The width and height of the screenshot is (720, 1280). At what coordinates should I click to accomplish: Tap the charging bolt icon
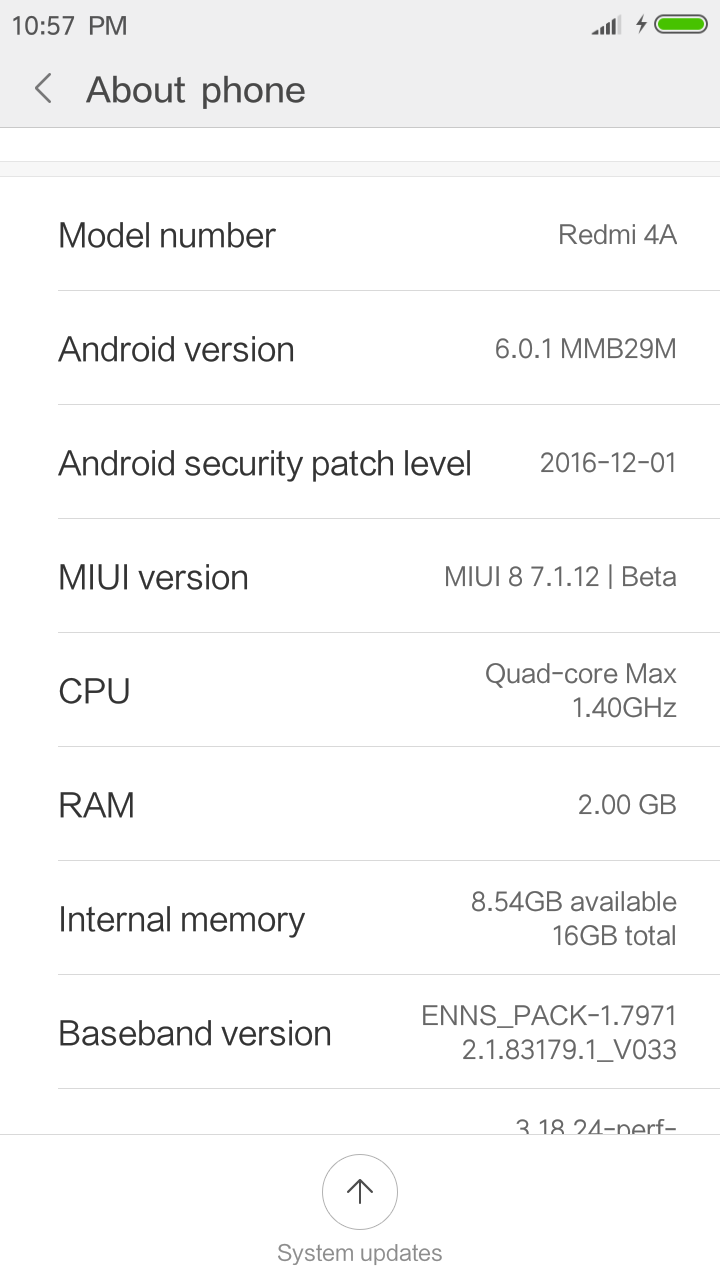point(641,25)
